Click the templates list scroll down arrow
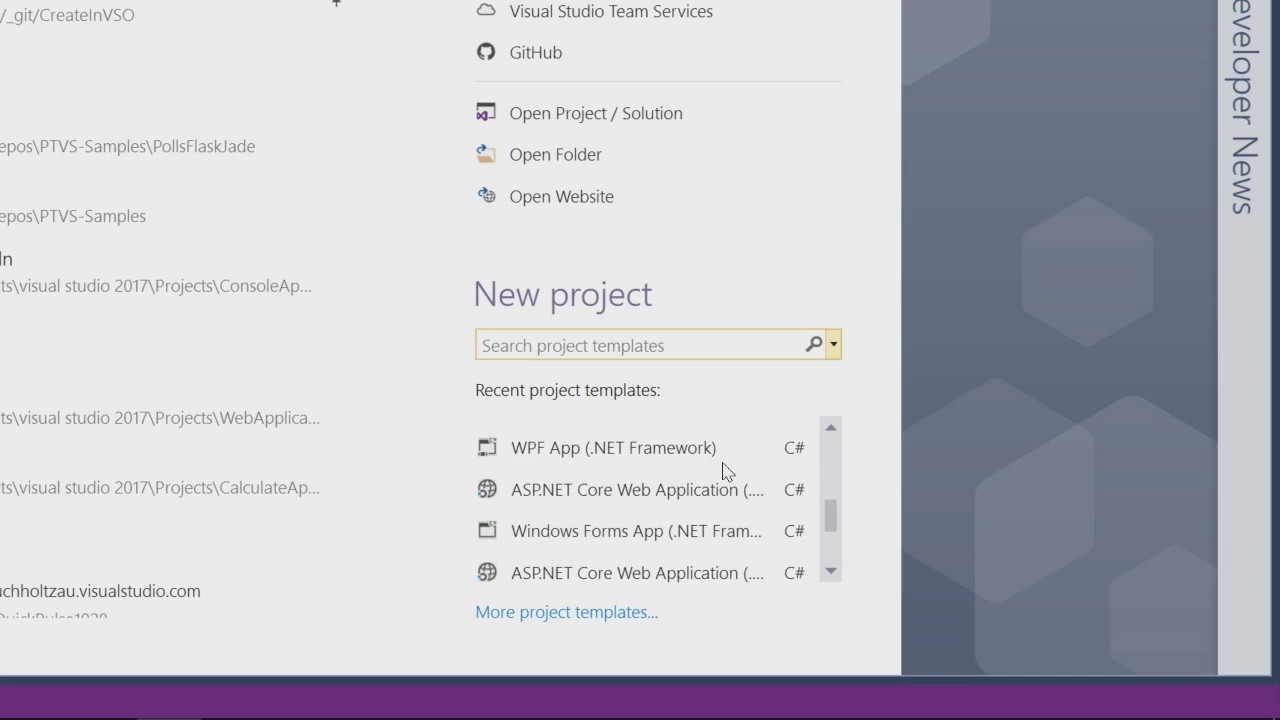 click(830, 571)
